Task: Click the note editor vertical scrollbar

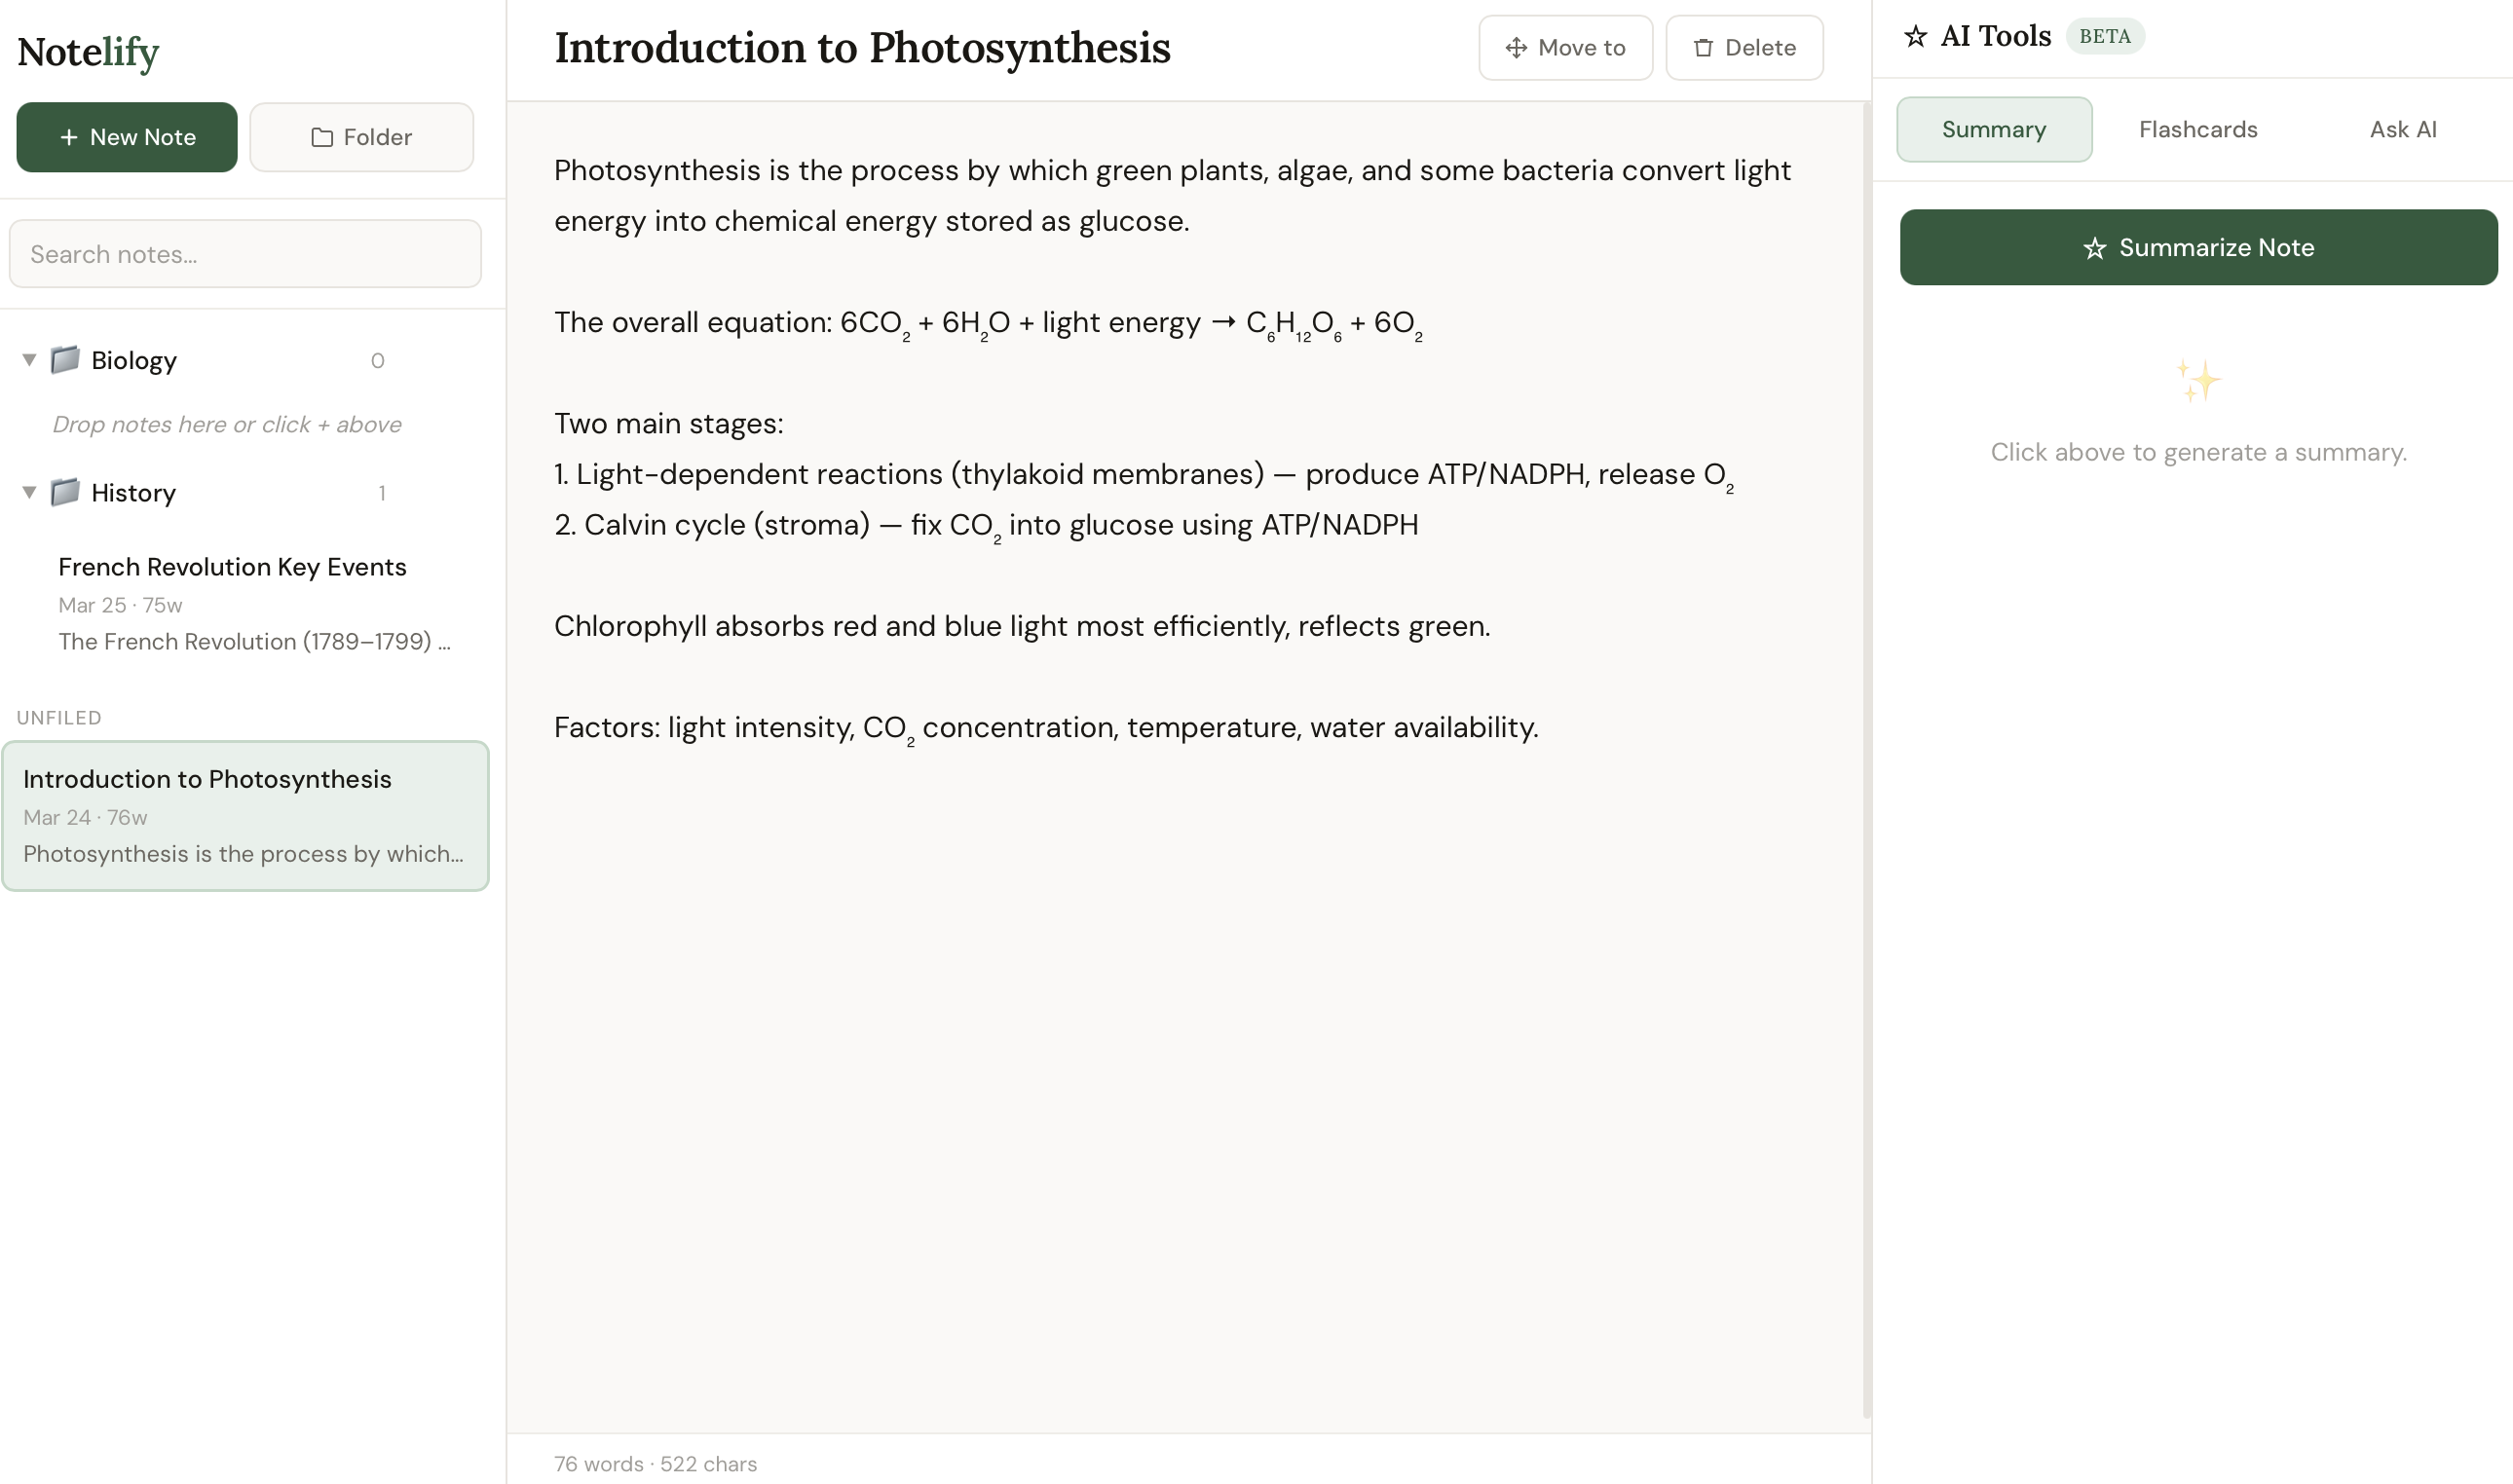Action: [1866, 760]
